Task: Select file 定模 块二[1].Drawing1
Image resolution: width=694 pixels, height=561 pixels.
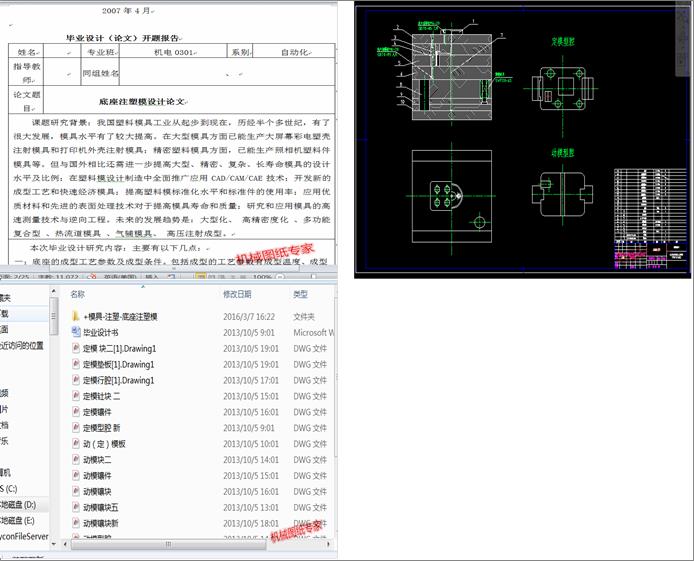Action: [120, 348]
